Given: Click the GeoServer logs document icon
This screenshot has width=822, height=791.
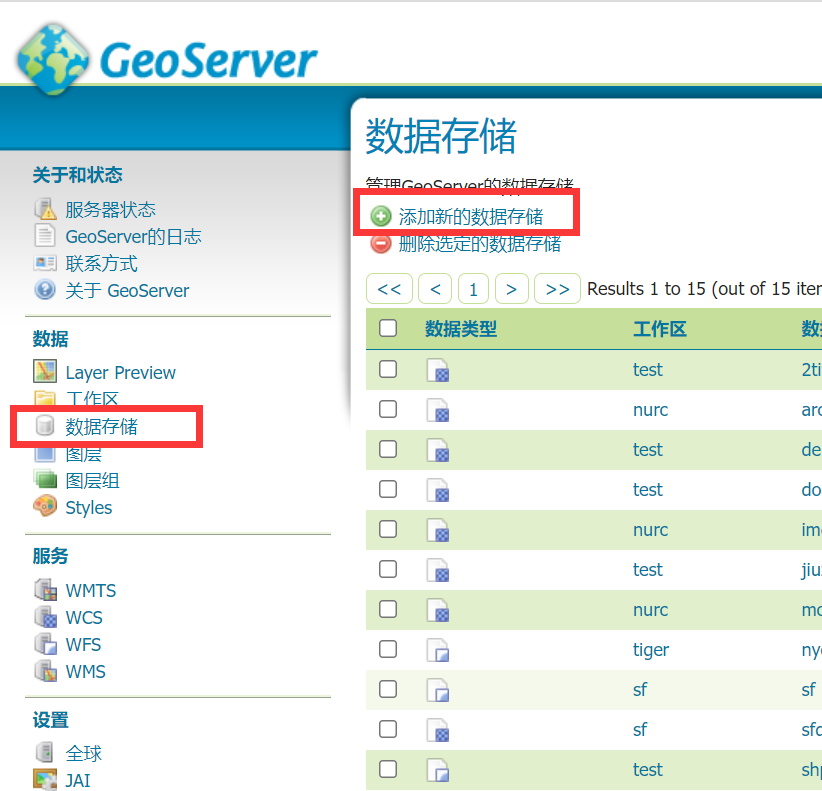Looking at the screenshot, I should (x=45, y=235).
